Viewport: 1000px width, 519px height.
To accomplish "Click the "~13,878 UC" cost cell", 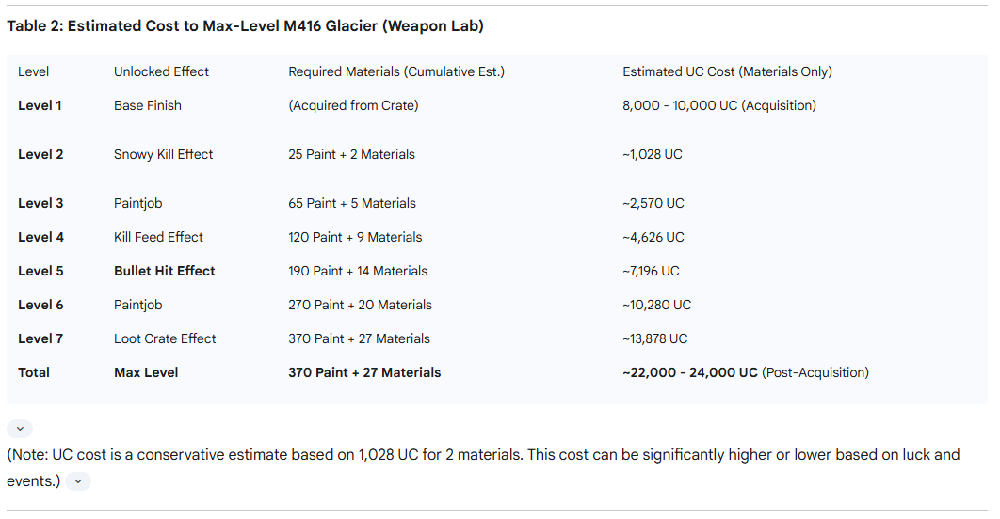I will (x=654, y=338).
